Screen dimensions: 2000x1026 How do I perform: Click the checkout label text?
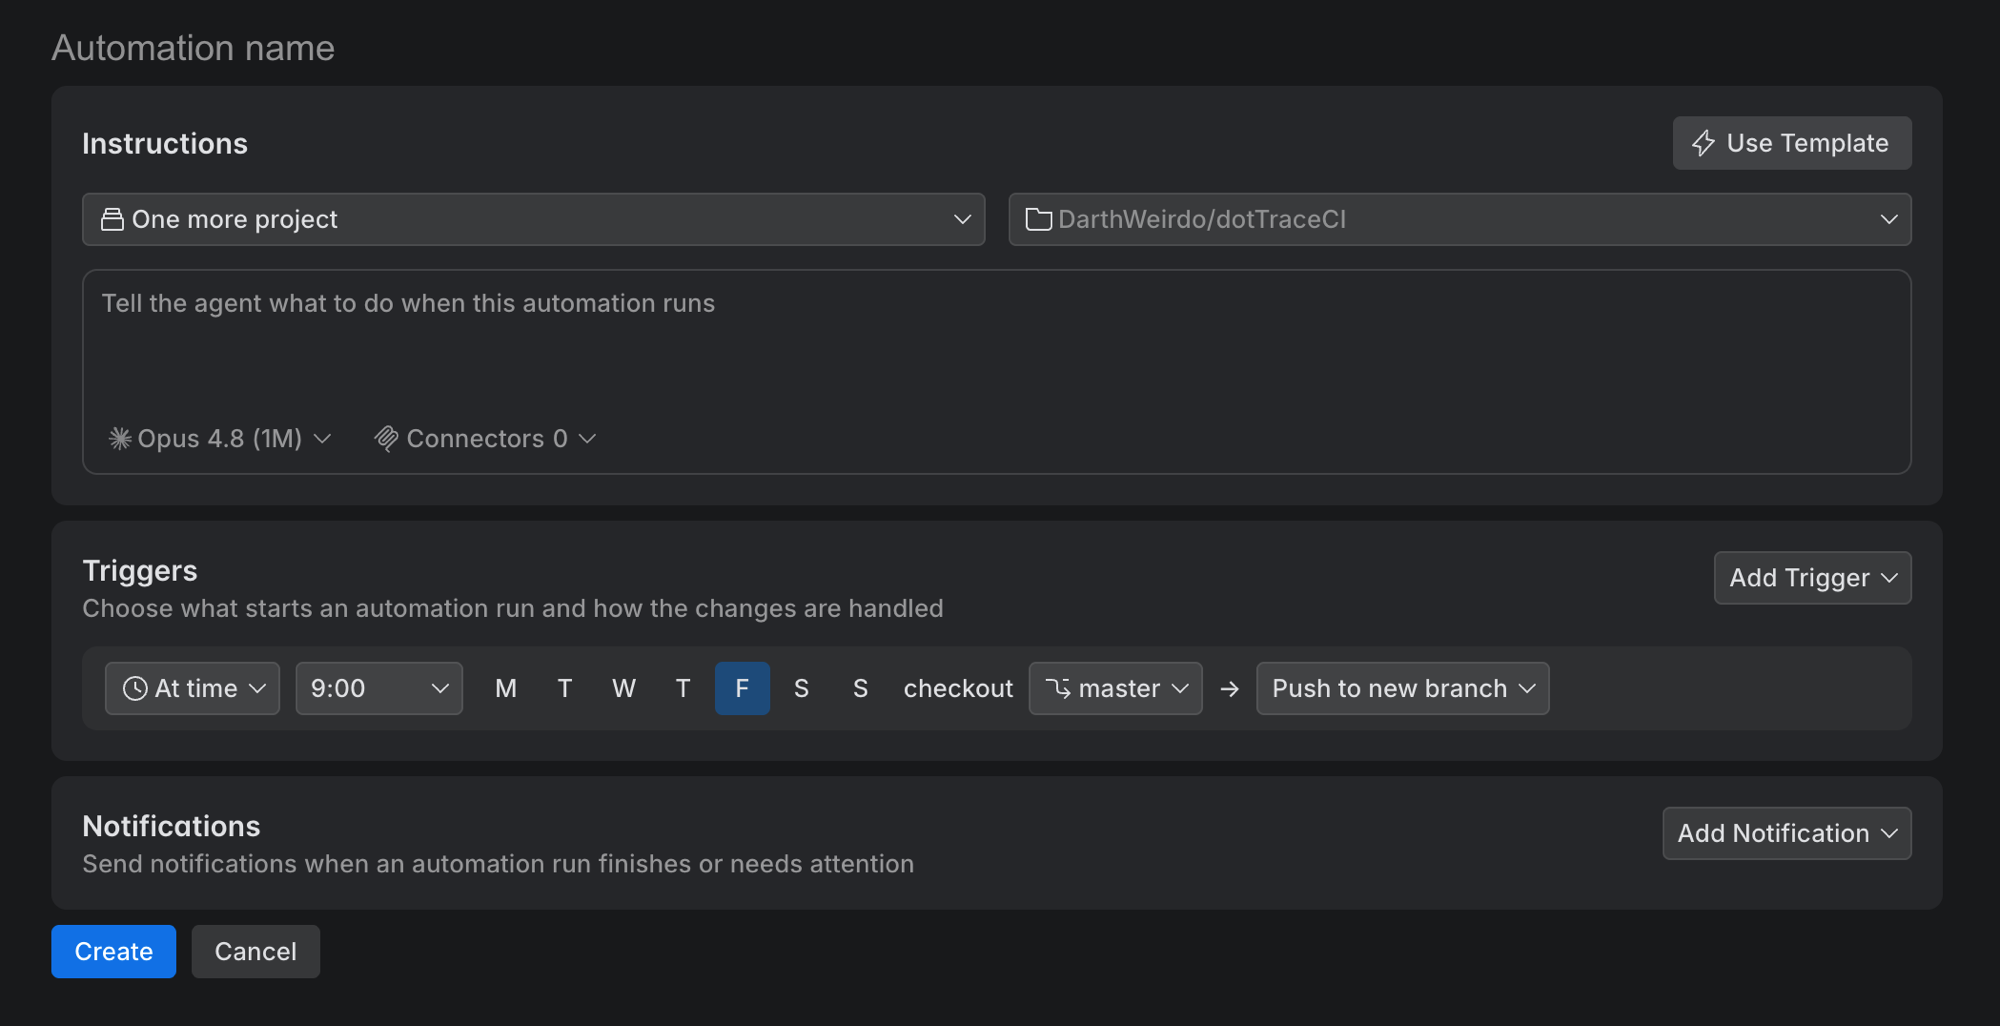[x=958, y=688]
